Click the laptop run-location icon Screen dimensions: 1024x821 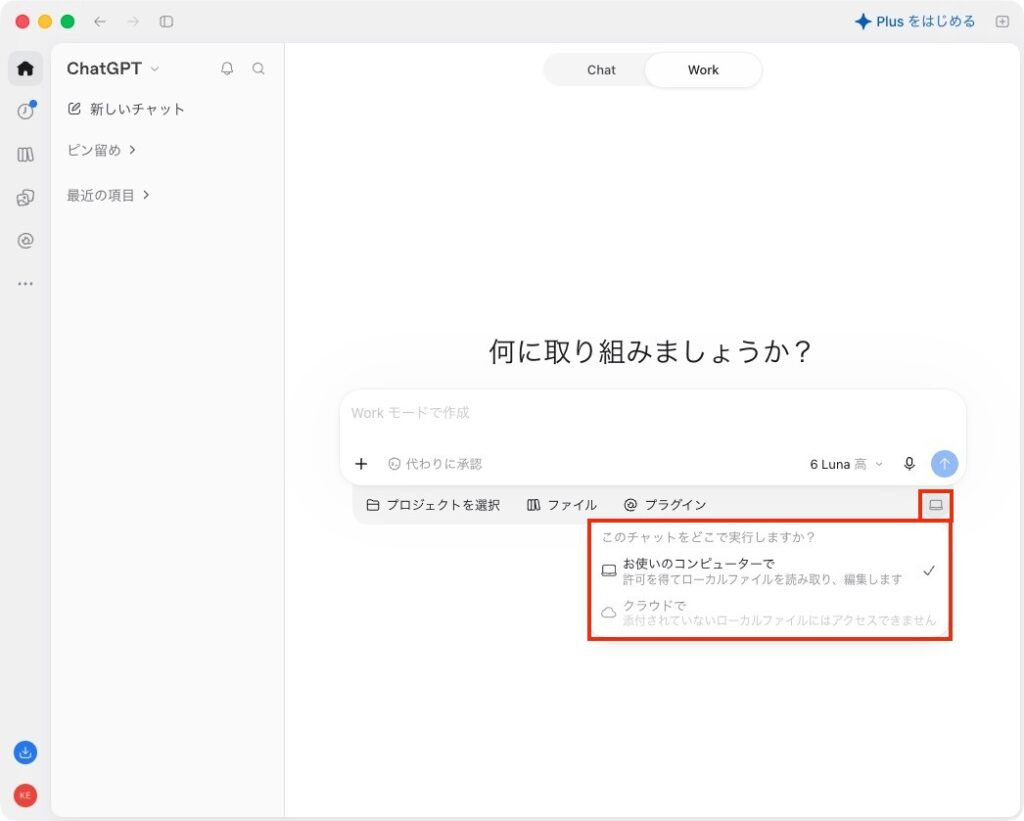(x=936, y=505)
